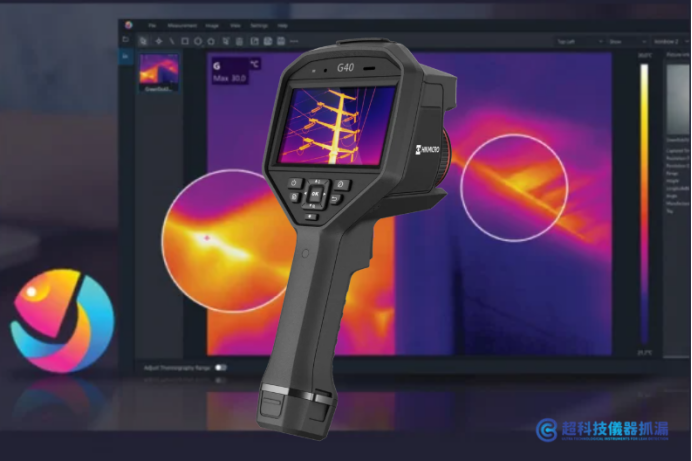The height and width of the screenshot is (461, 692).
Task: Expand the Top Left position dropdown
Action: [x=579, y=41]
